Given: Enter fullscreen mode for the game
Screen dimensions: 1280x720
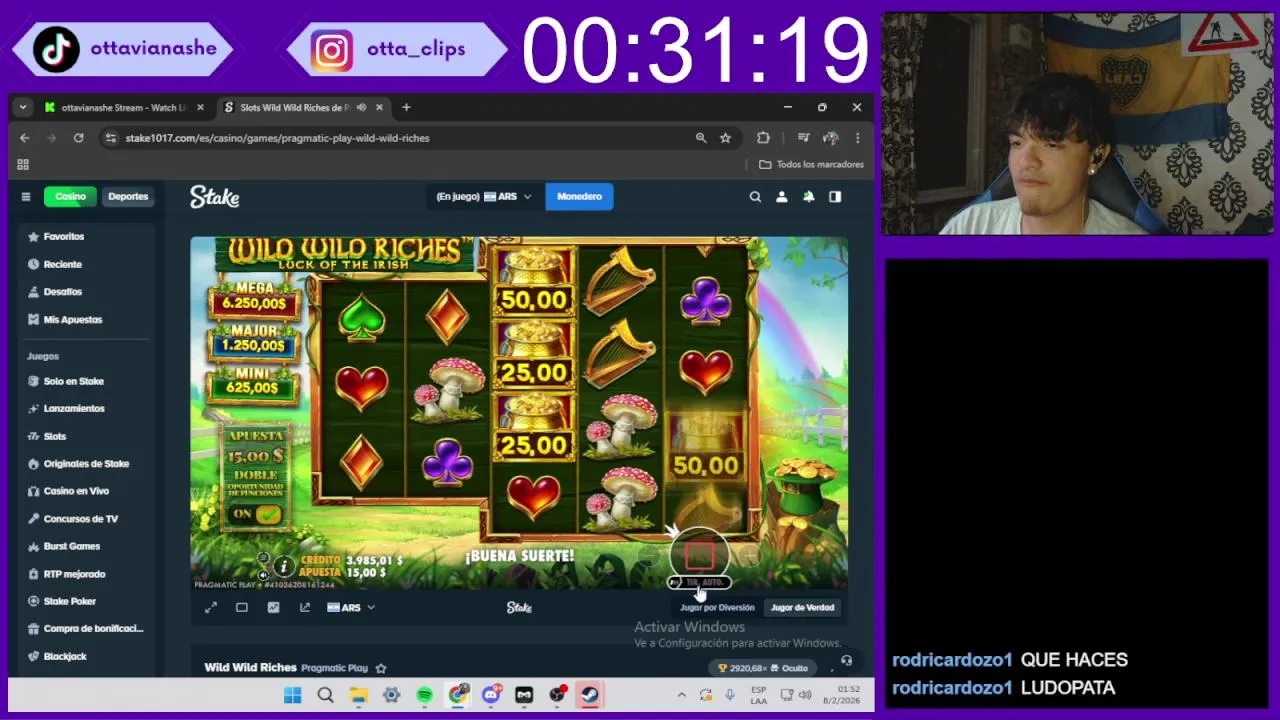Looking at the screenshot, I should click(x=211, y=607).
